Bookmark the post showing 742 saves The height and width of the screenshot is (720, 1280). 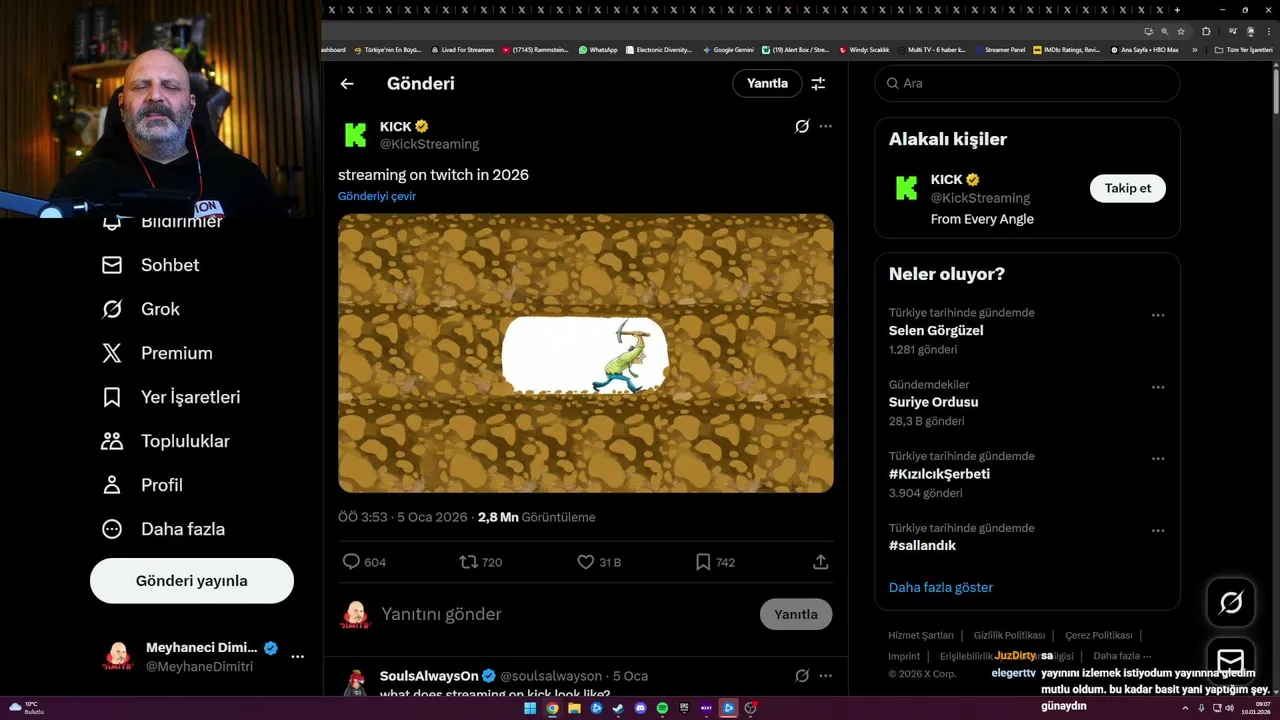703,562
